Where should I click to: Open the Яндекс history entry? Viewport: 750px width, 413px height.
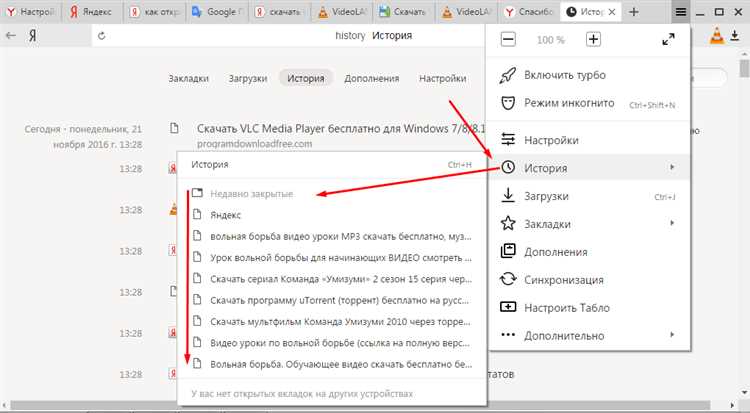(226, 215)
